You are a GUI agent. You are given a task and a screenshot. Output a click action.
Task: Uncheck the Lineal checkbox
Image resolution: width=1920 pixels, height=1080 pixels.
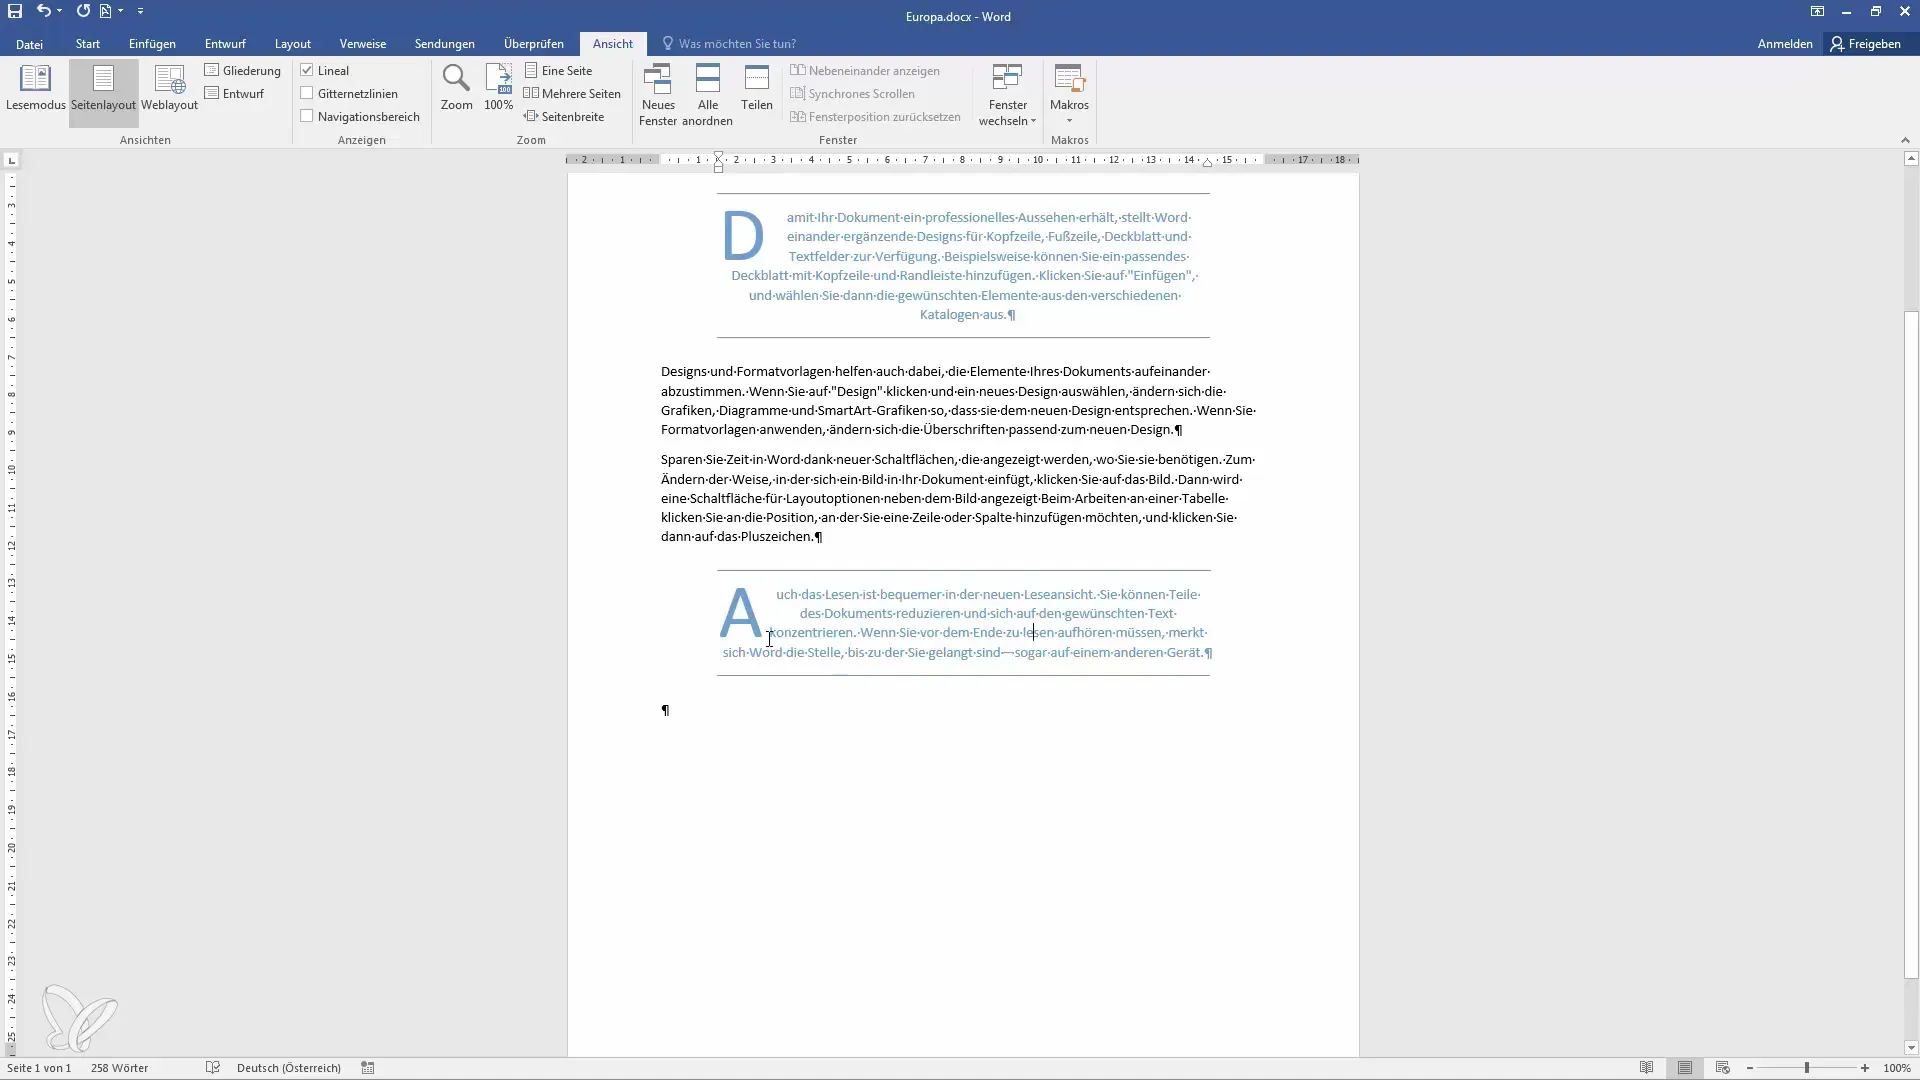tap(307, 70)
